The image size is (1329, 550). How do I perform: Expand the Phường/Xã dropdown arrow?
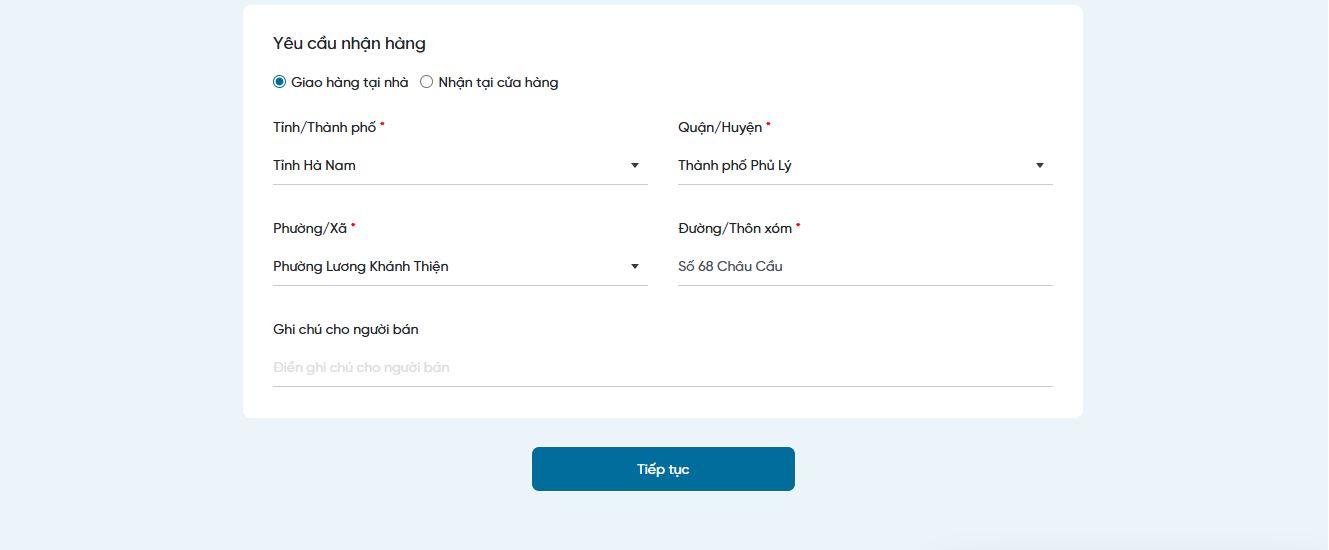(634, 266)
